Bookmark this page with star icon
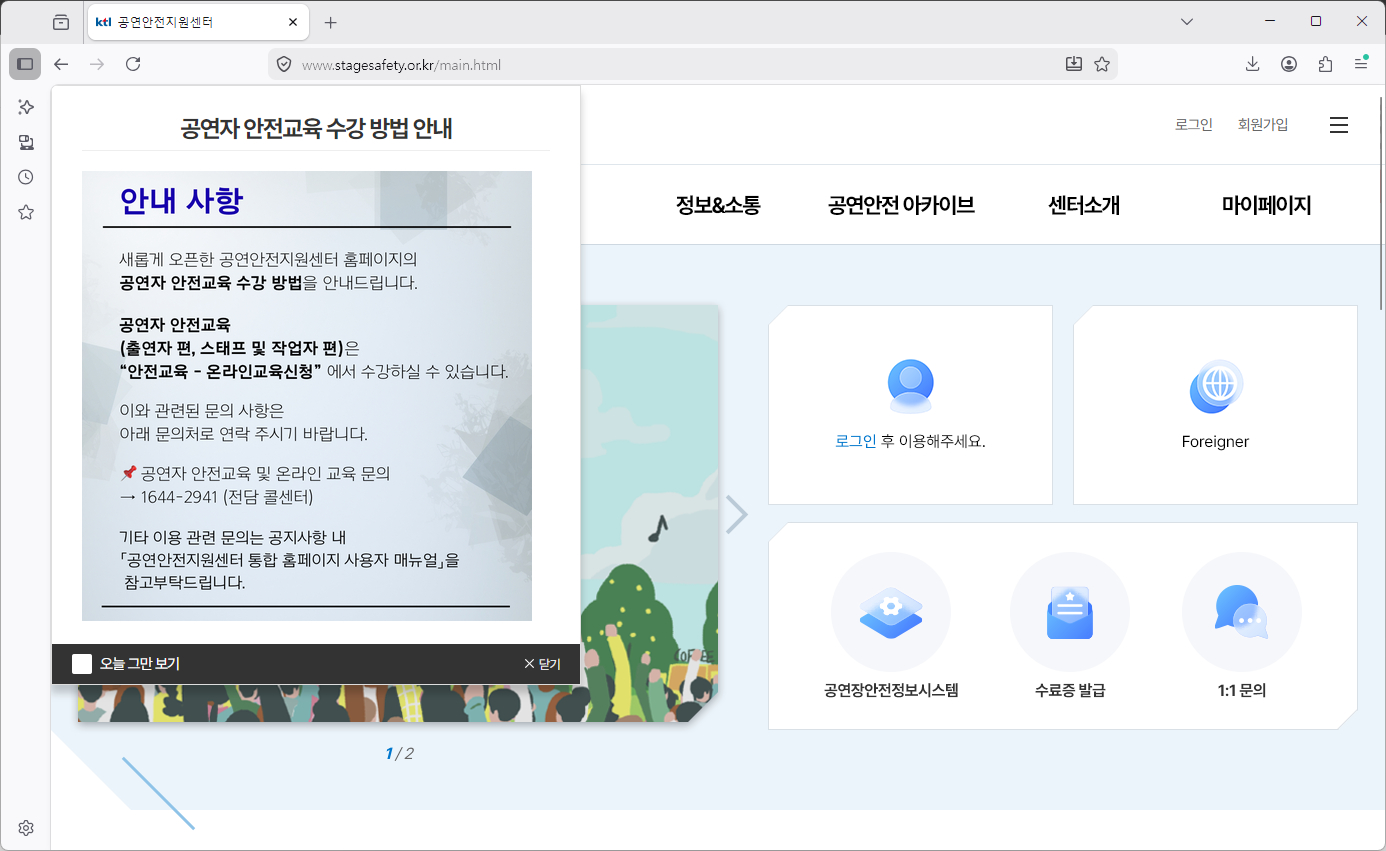Viewport: 1386px width, 851px height. 1102,64
